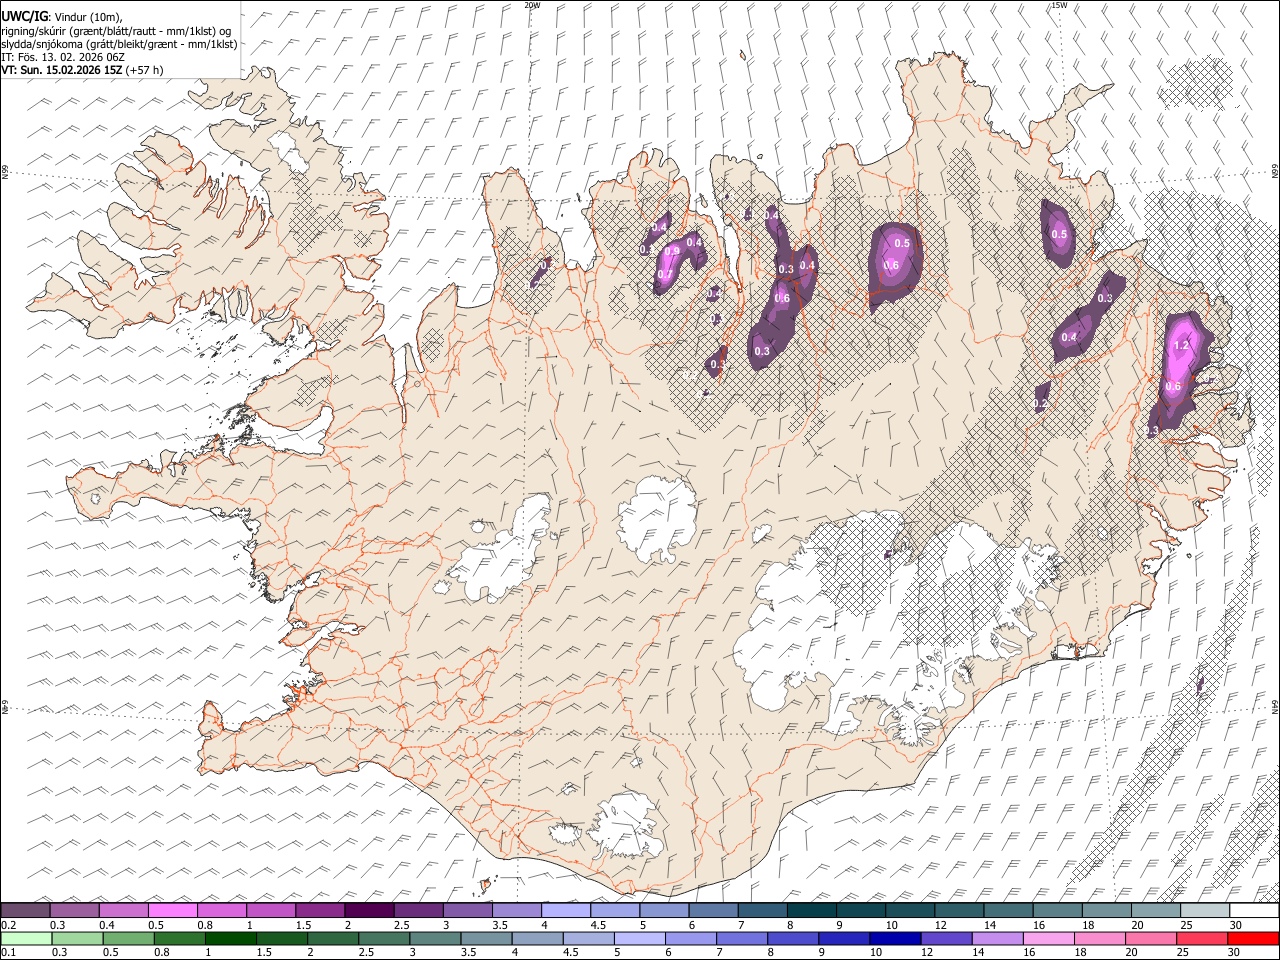This screenshot has width=1280, height=960.
Task: Select the bright red 30 swatch in the rain scale
Action: [1253, 939]
